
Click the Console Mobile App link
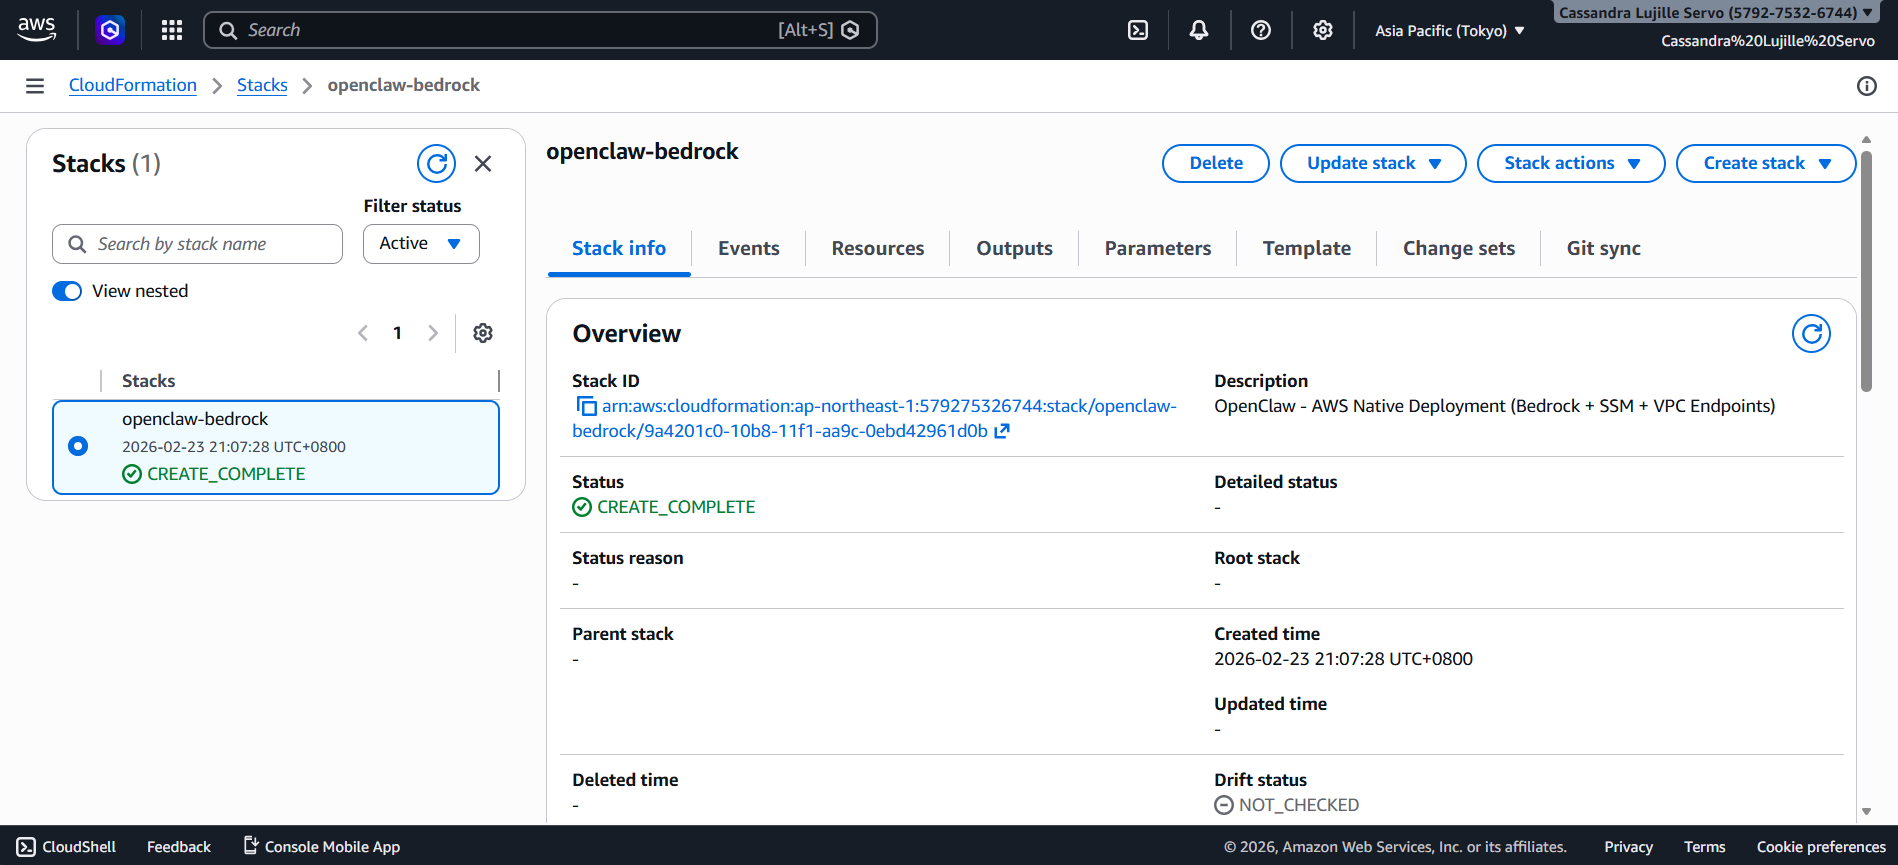tap(321, 847)
